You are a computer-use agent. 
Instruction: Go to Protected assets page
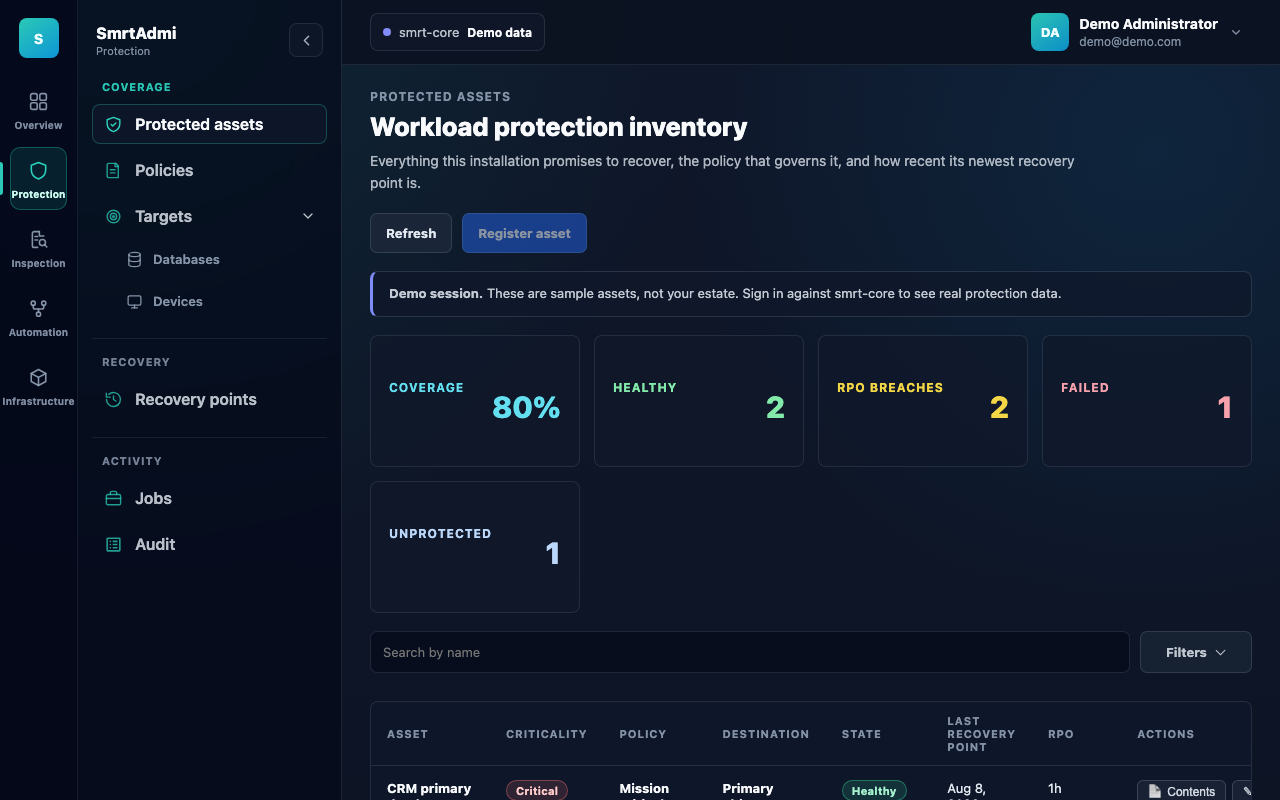209,124
